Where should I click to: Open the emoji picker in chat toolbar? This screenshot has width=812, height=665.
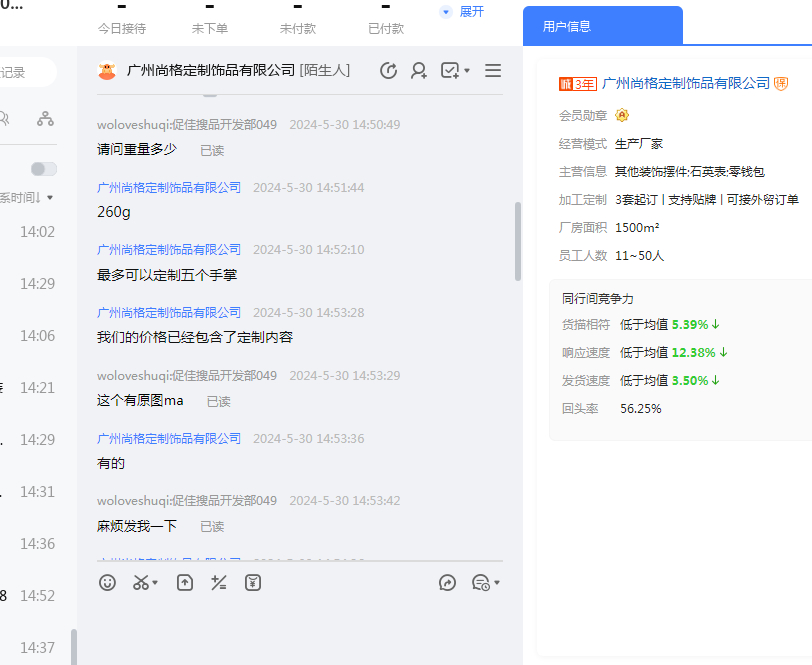click(x=107, y=582)
